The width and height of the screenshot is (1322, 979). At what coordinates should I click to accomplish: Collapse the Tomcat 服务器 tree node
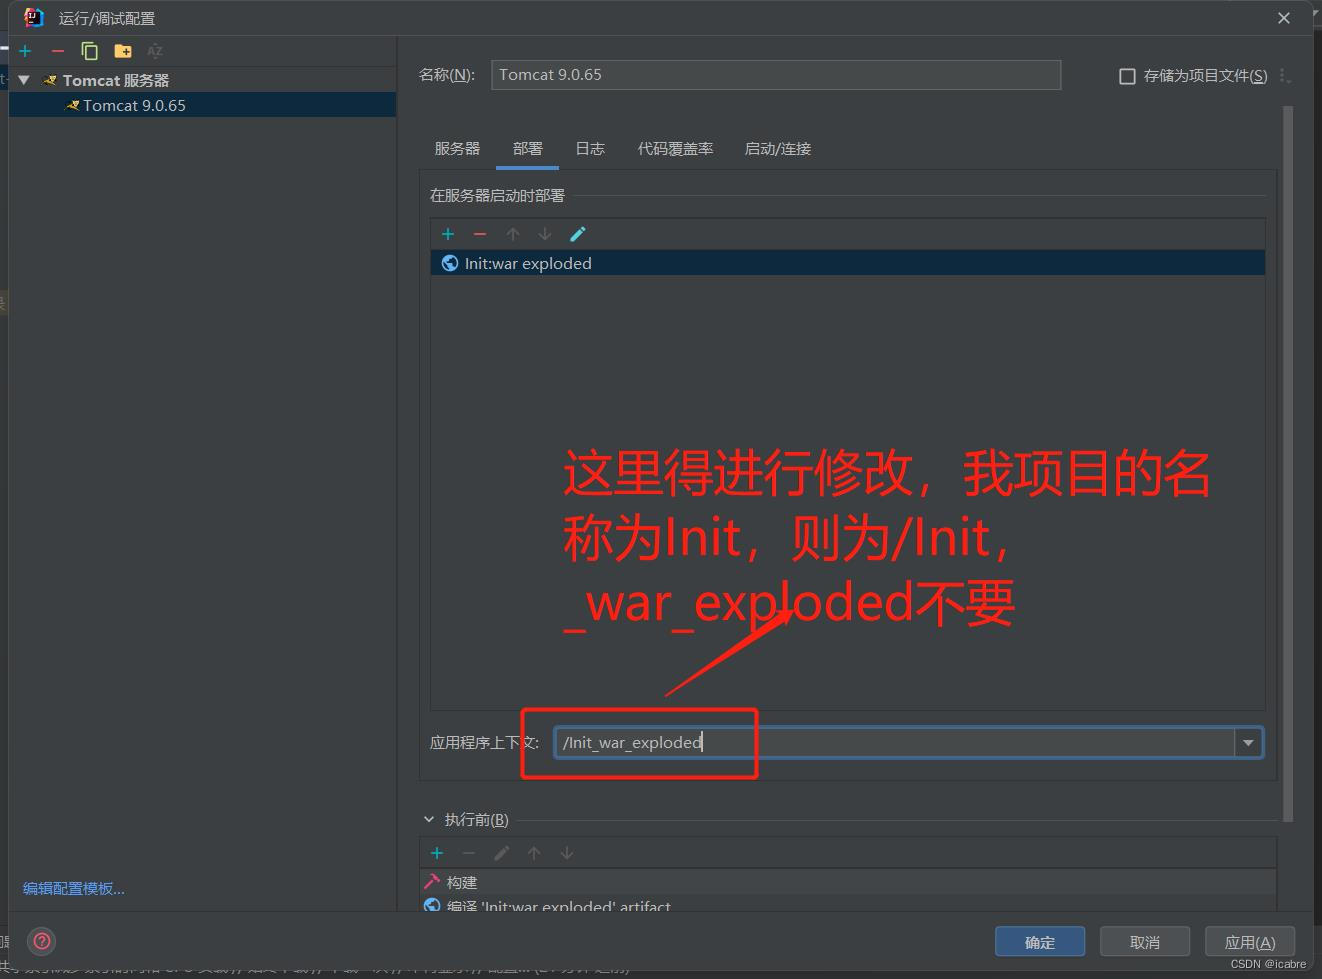click(x=24, y=80)
